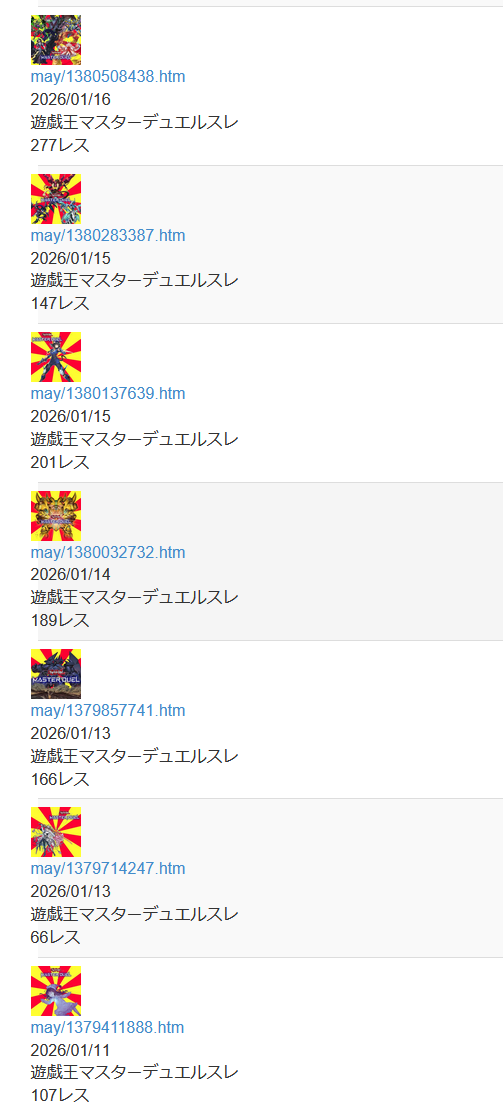Click thumbnail above may/1380283387.htm

tap(56, 199)
